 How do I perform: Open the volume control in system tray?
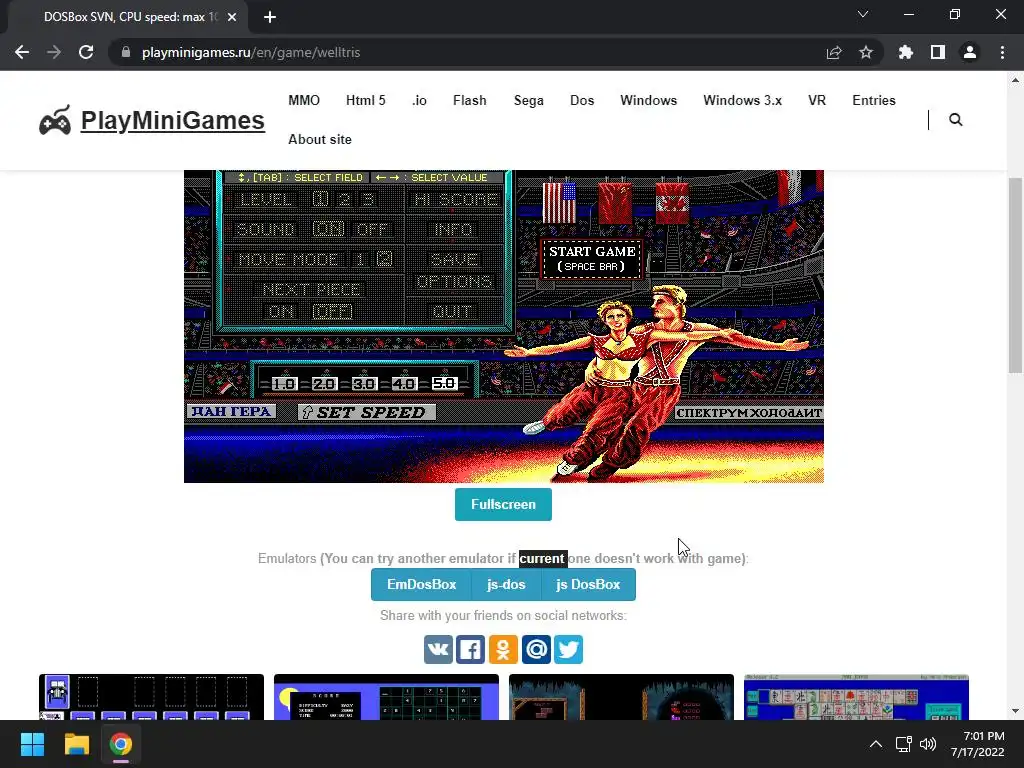[928, 744]
